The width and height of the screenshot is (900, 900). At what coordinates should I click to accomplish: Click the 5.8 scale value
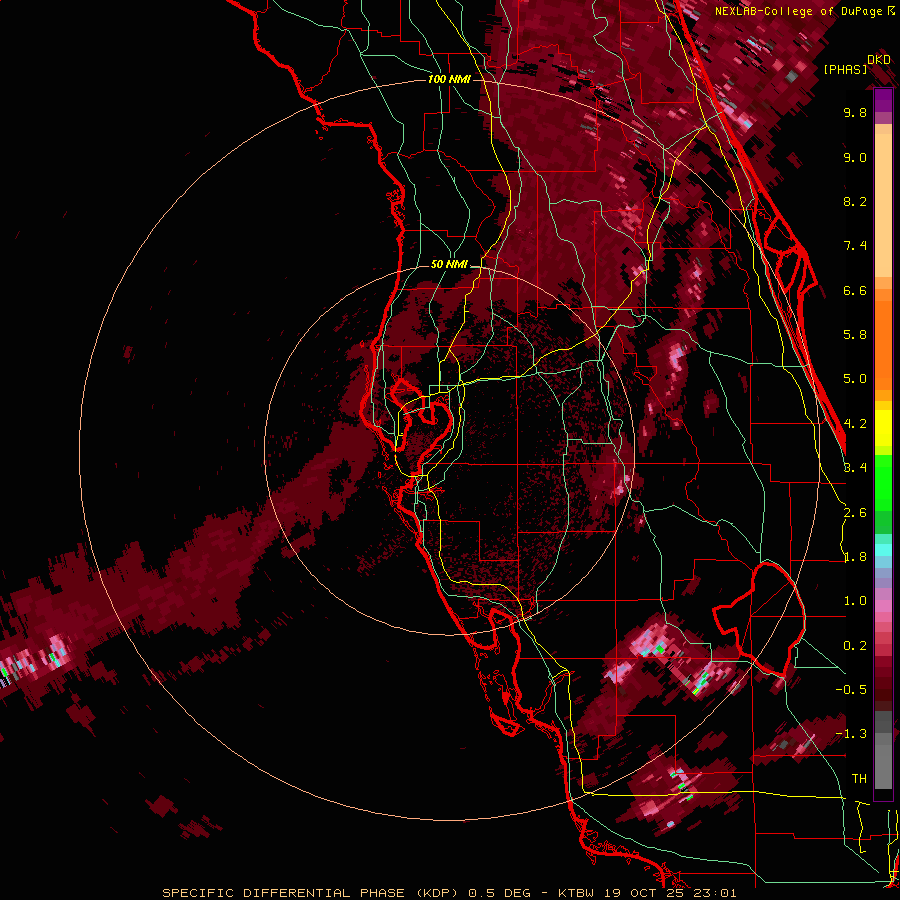click(x=855, y=335)
